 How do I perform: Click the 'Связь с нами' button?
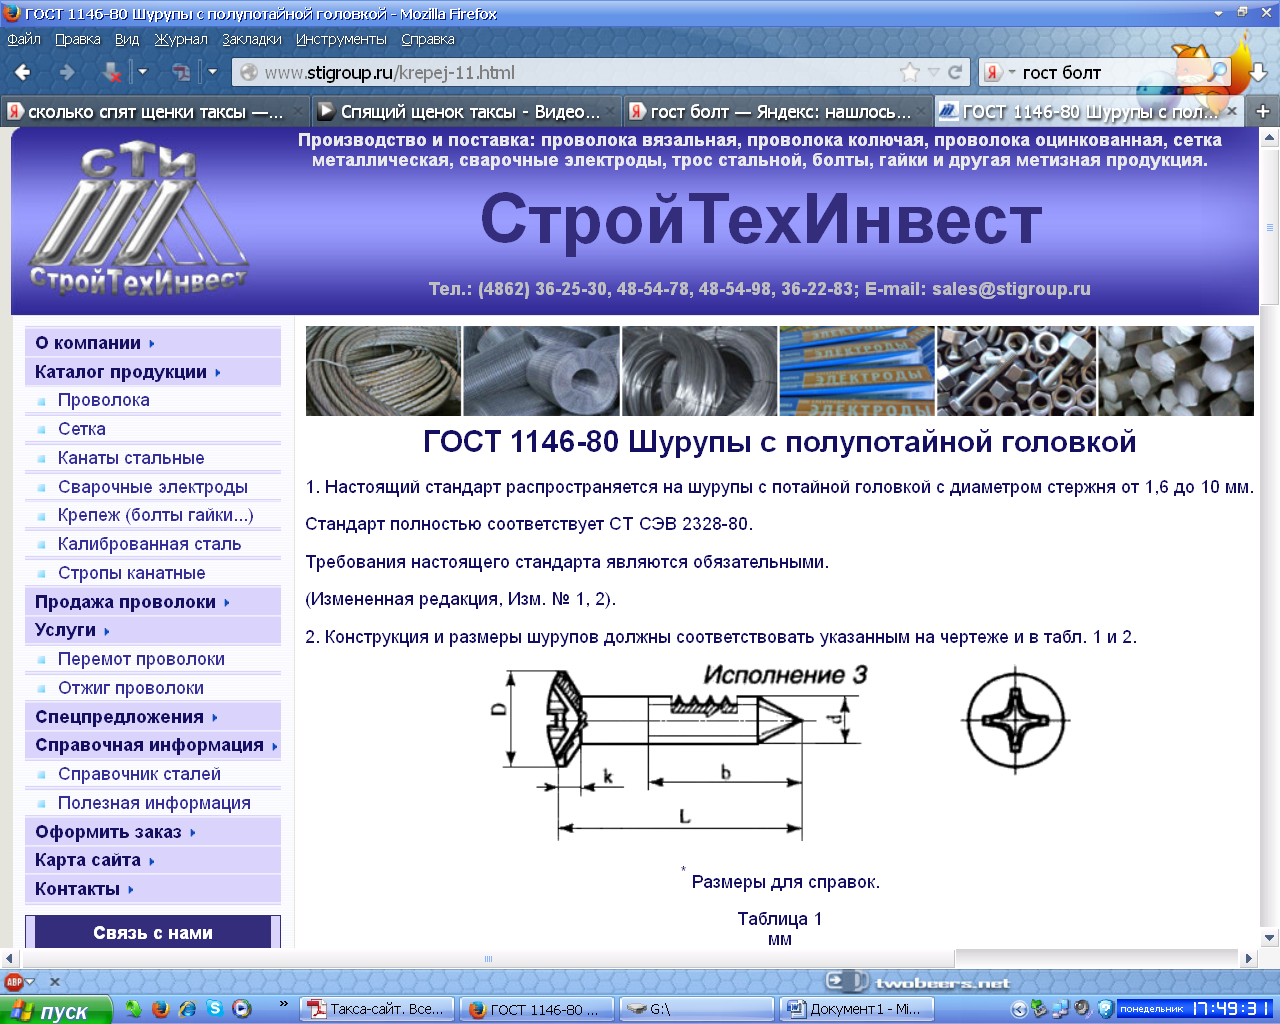153,932
